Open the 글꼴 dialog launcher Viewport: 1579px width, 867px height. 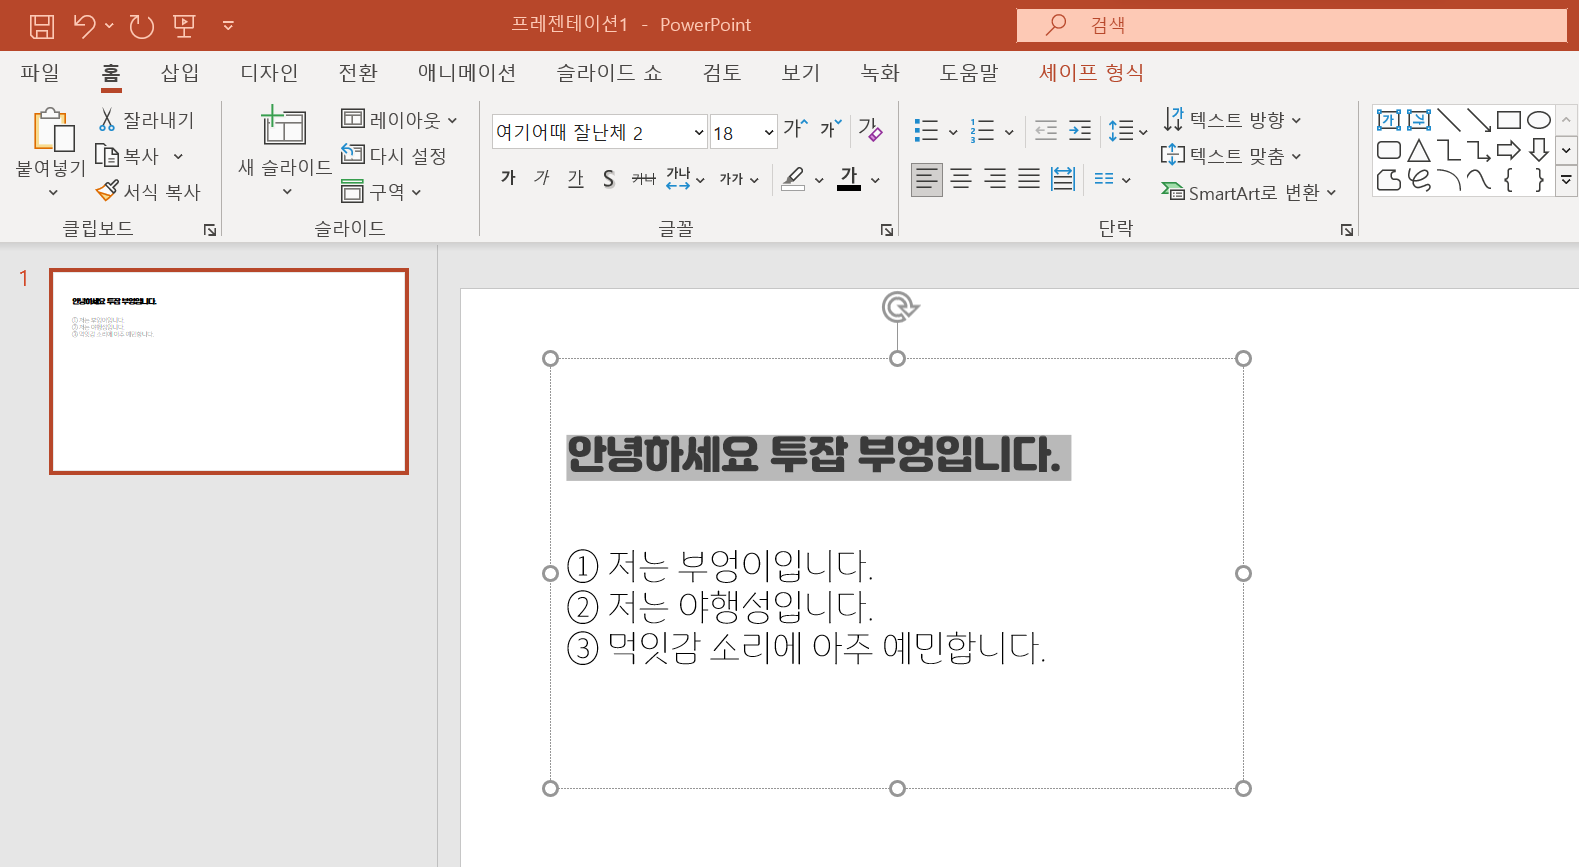click(x=886, y=230)
